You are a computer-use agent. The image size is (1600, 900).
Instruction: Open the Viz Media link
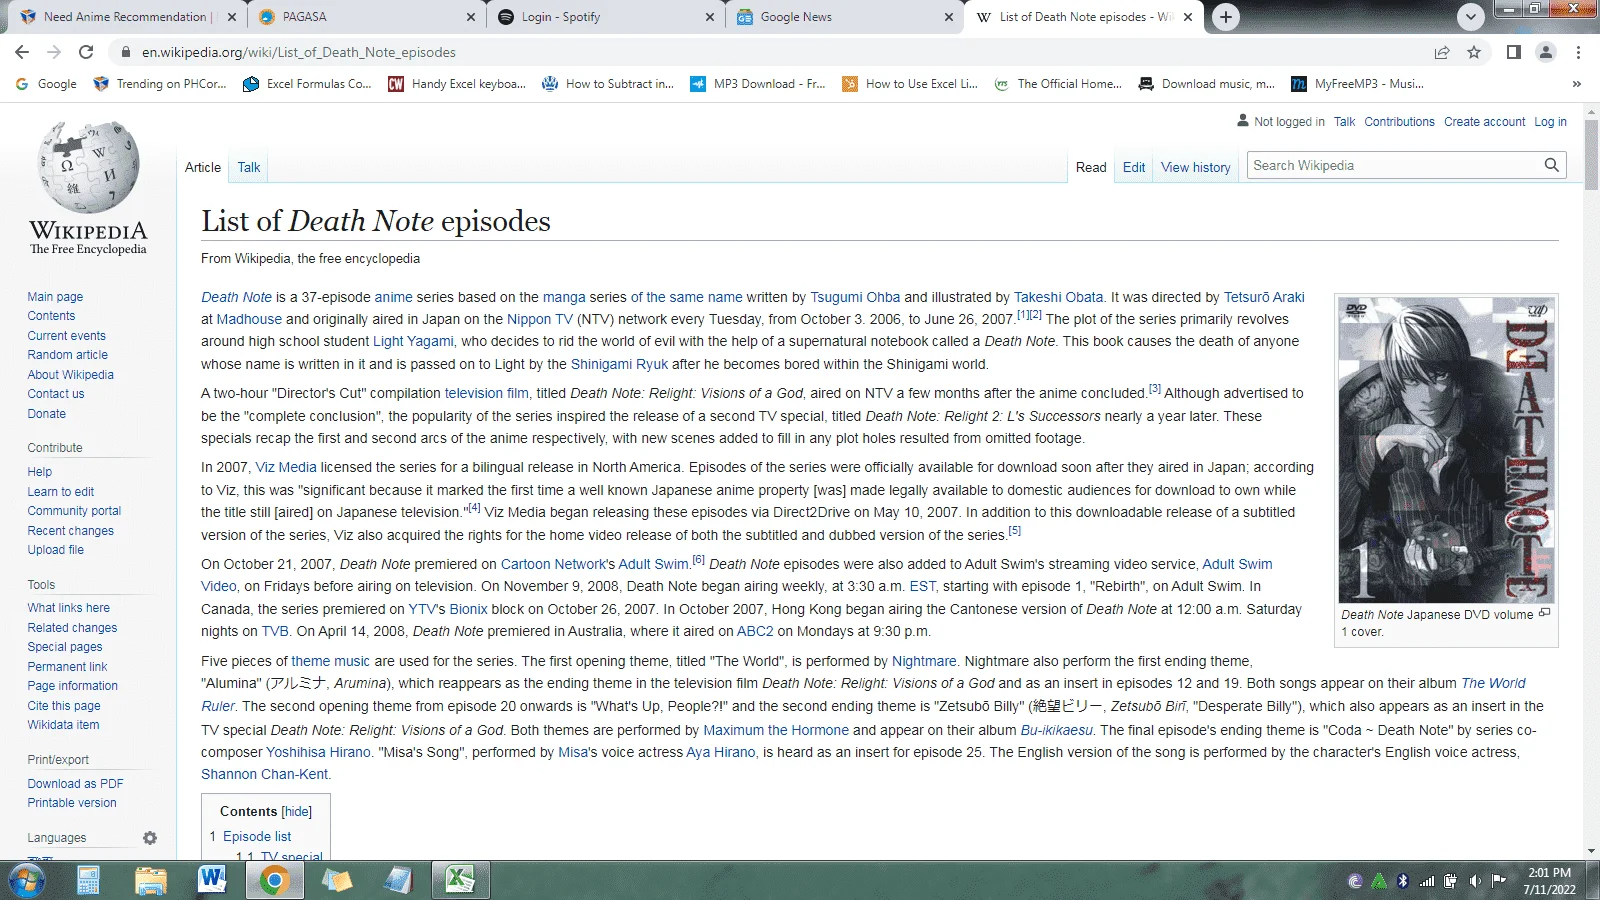tap(286, 467)
